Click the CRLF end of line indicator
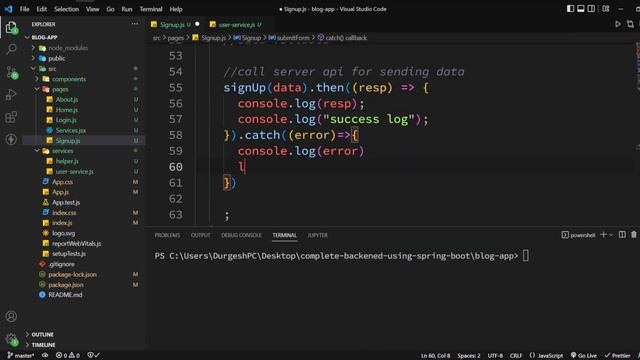 tap(516, 356)
